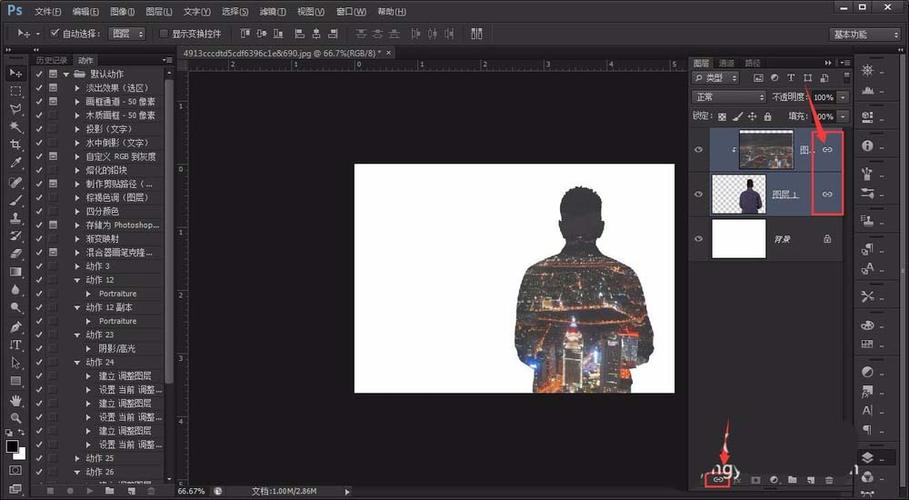Select the Polygonal Lasso tool

[x=16, y=109]
